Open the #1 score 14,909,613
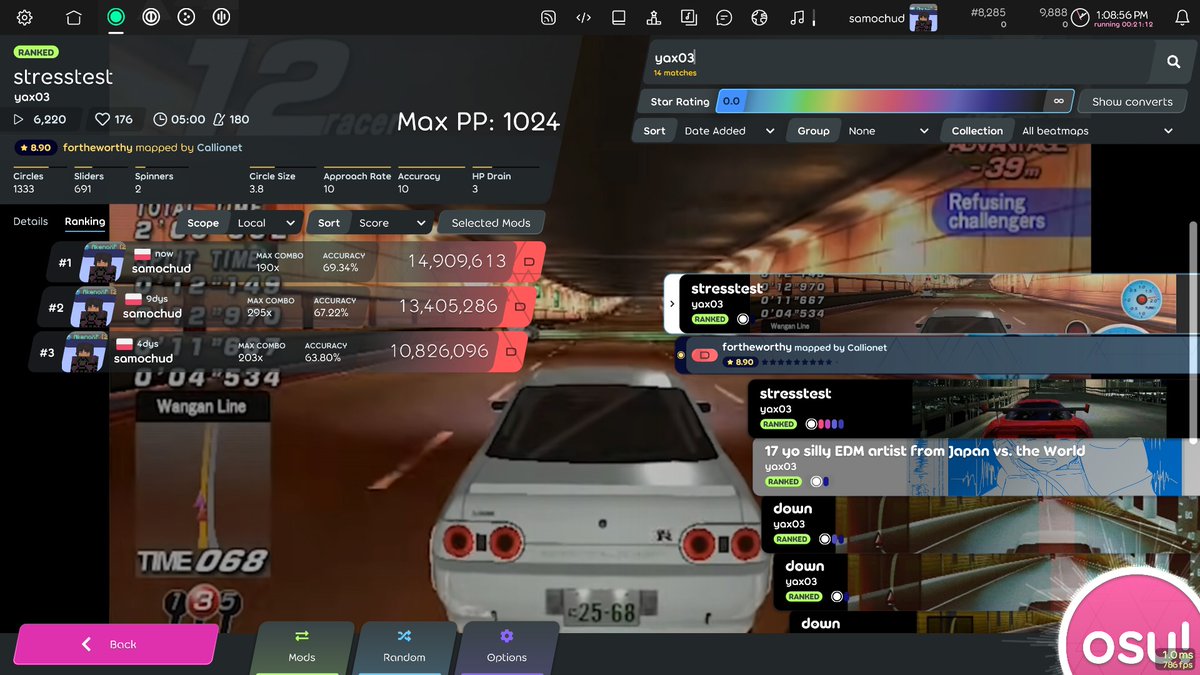1200x675 pixels. coord(296,262)
